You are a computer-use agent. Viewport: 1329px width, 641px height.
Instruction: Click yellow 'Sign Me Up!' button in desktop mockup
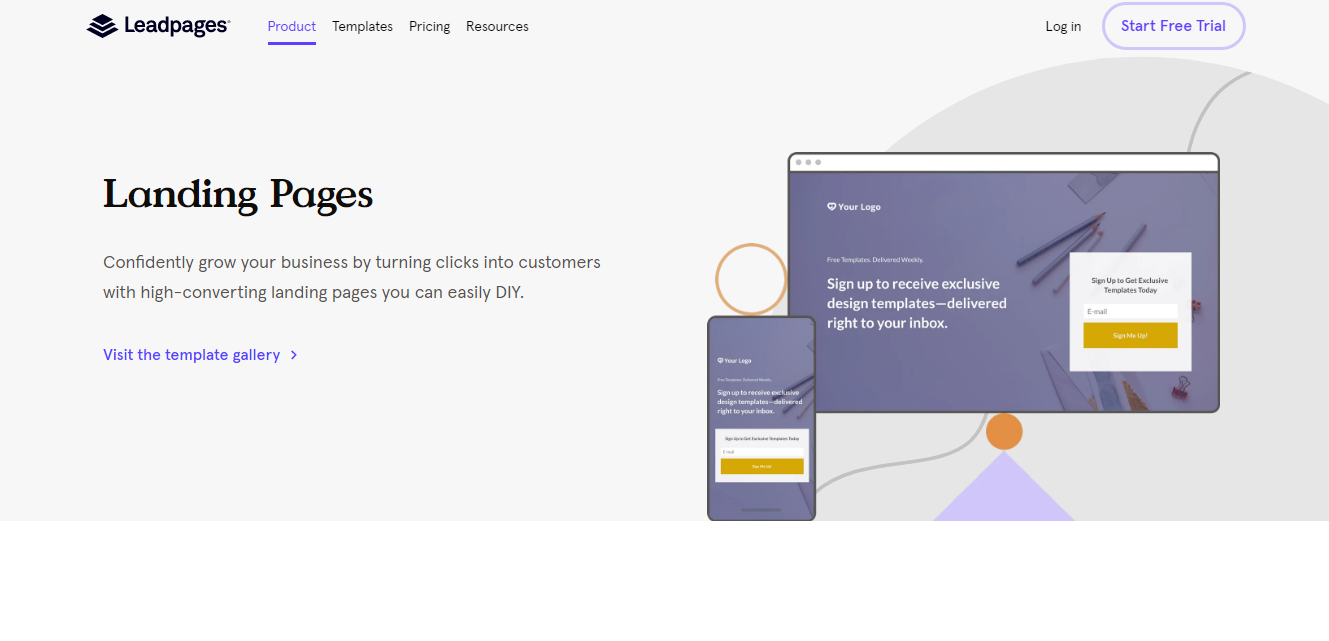pyautogui.click(x=1130, y=336)
